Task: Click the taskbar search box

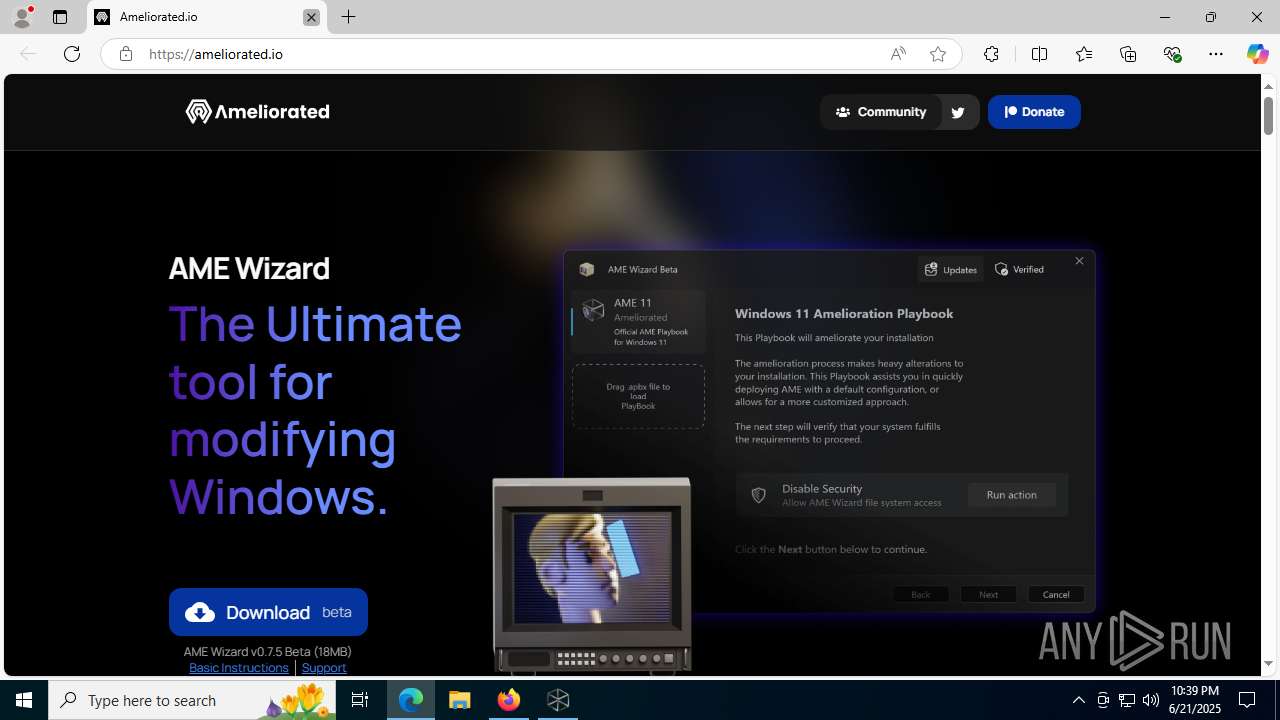Action: [192, 700]
